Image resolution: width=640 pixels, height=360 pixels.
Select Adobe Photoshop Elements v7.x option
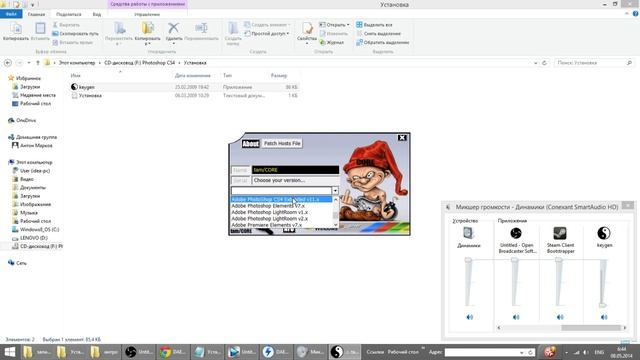(x=282, y=206)
